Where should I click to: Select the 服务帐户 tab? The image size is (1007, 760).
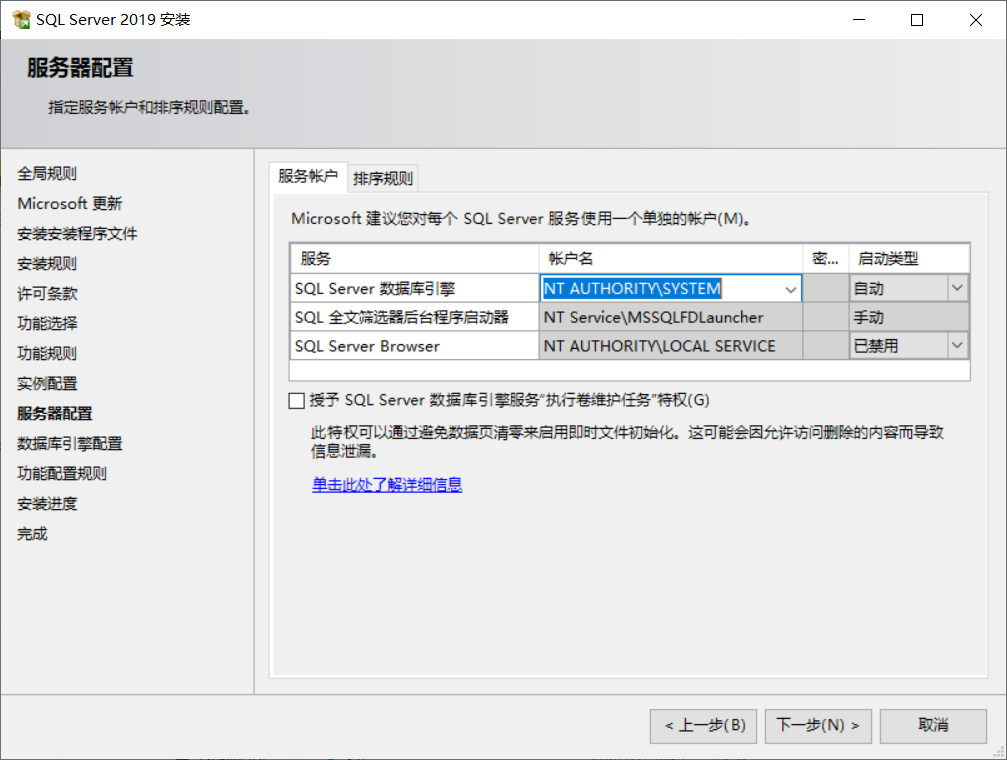coord(308,176)
